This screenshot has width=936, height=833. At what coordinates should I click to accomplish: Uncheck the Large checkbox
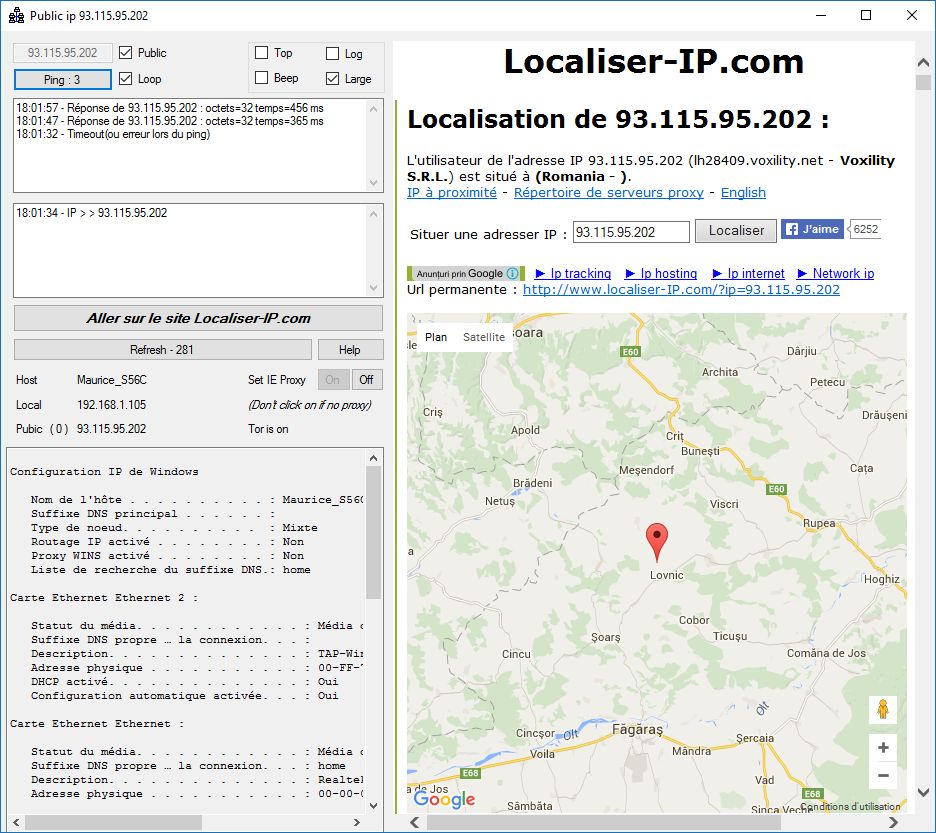pyautogui.click(x=332, y=78)
